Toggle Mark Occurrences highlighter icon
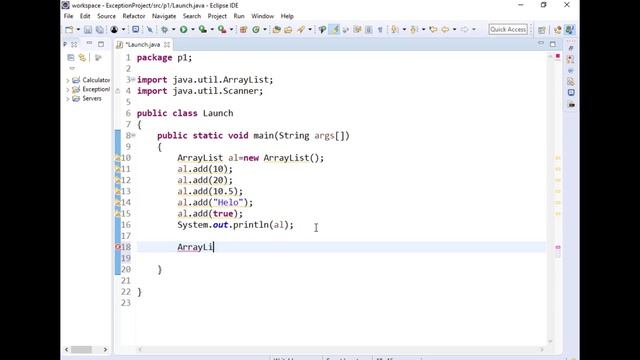The height and width of the screenshot is (360, 640). click(334, 29)
